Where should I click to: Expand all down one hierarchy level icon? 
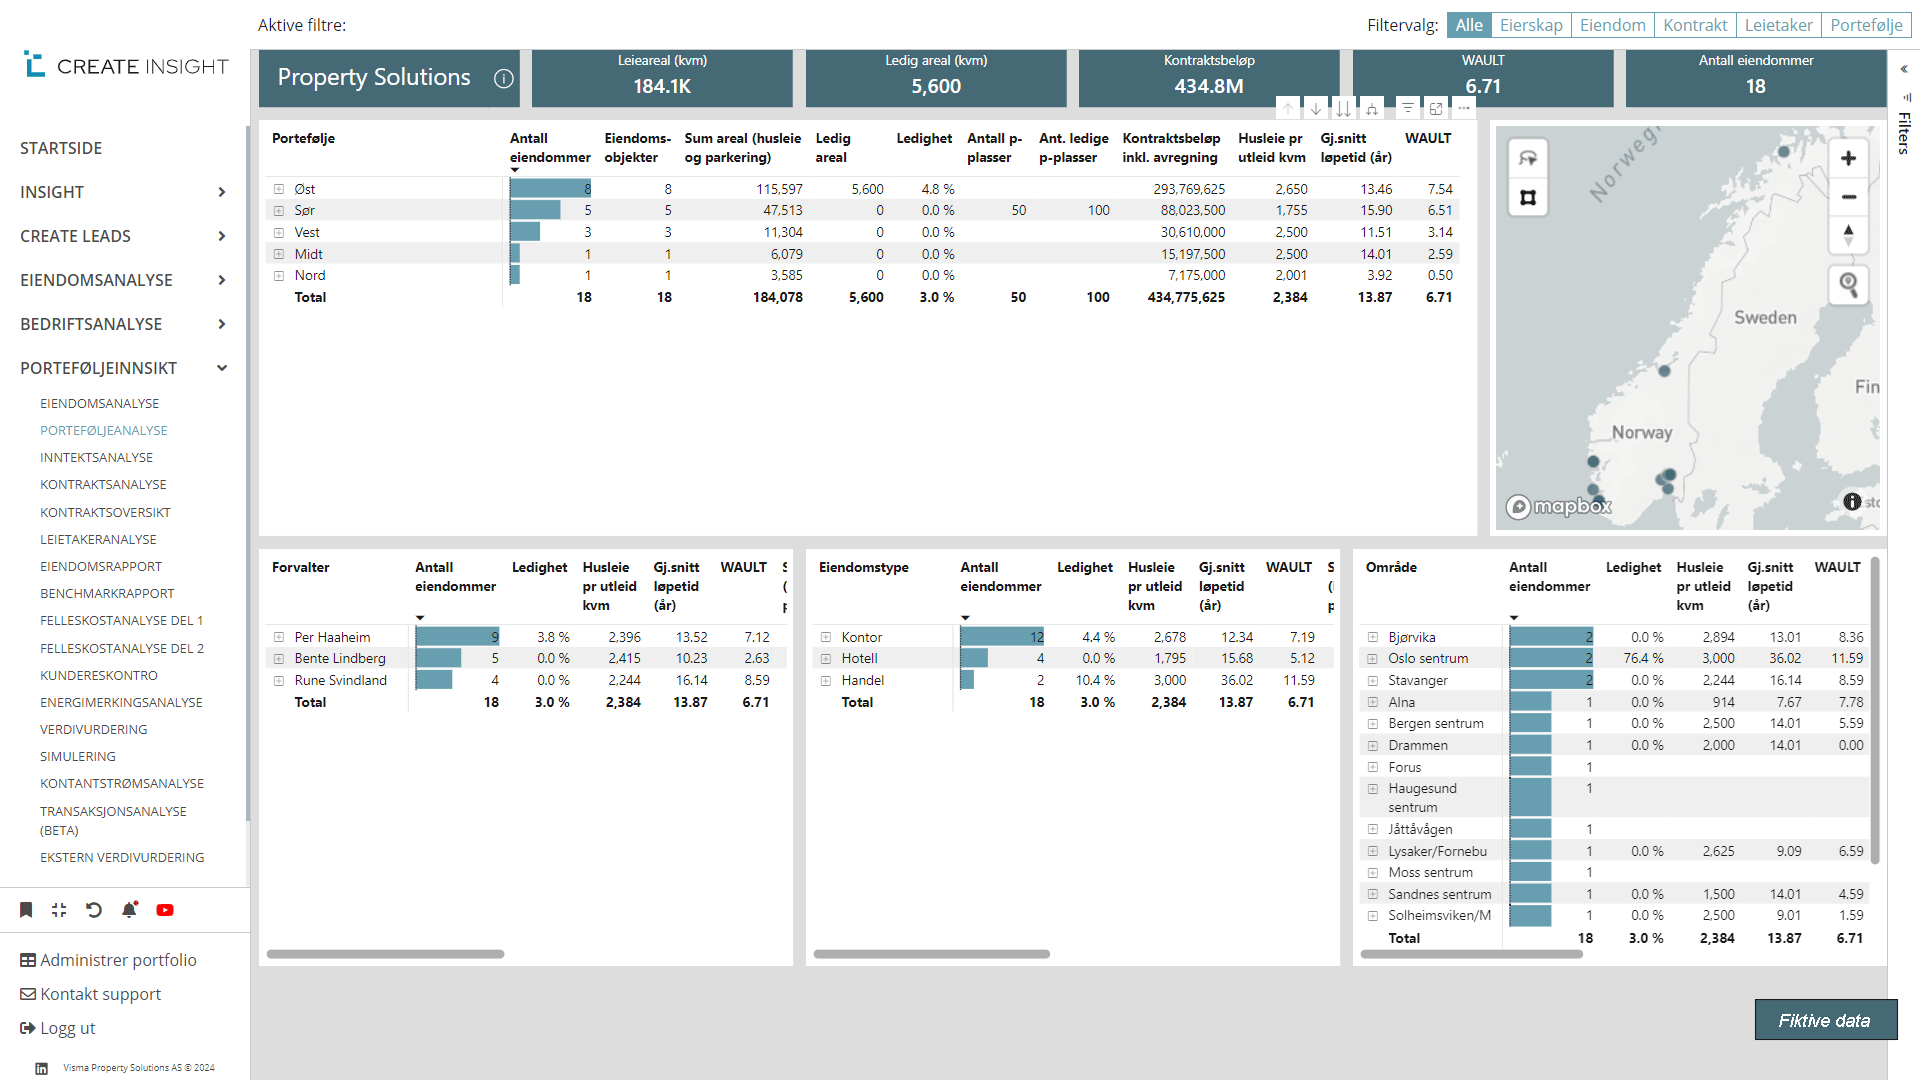point(1372,108)
